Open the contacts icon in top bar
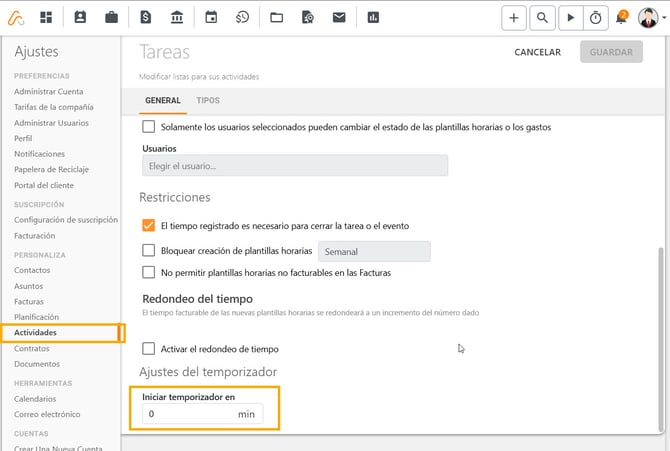The image size is (670, 451). coord(80,18)
